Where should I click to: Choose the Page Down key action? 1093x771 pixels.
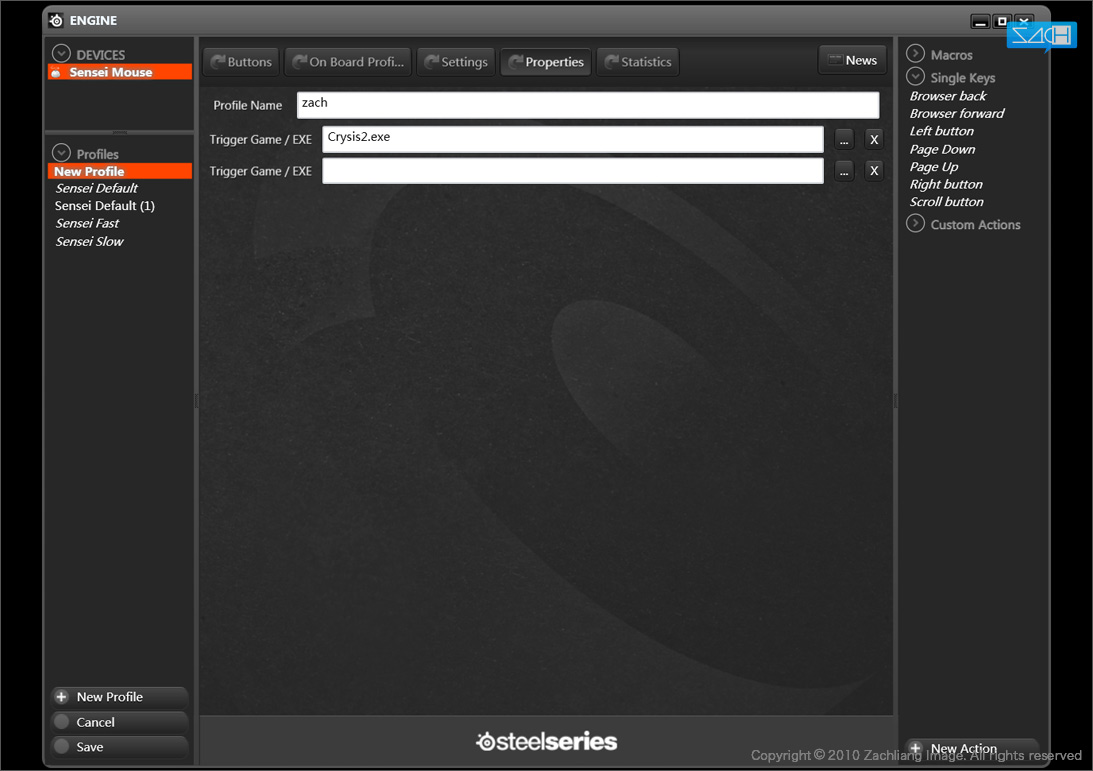[x=942, y=149]
